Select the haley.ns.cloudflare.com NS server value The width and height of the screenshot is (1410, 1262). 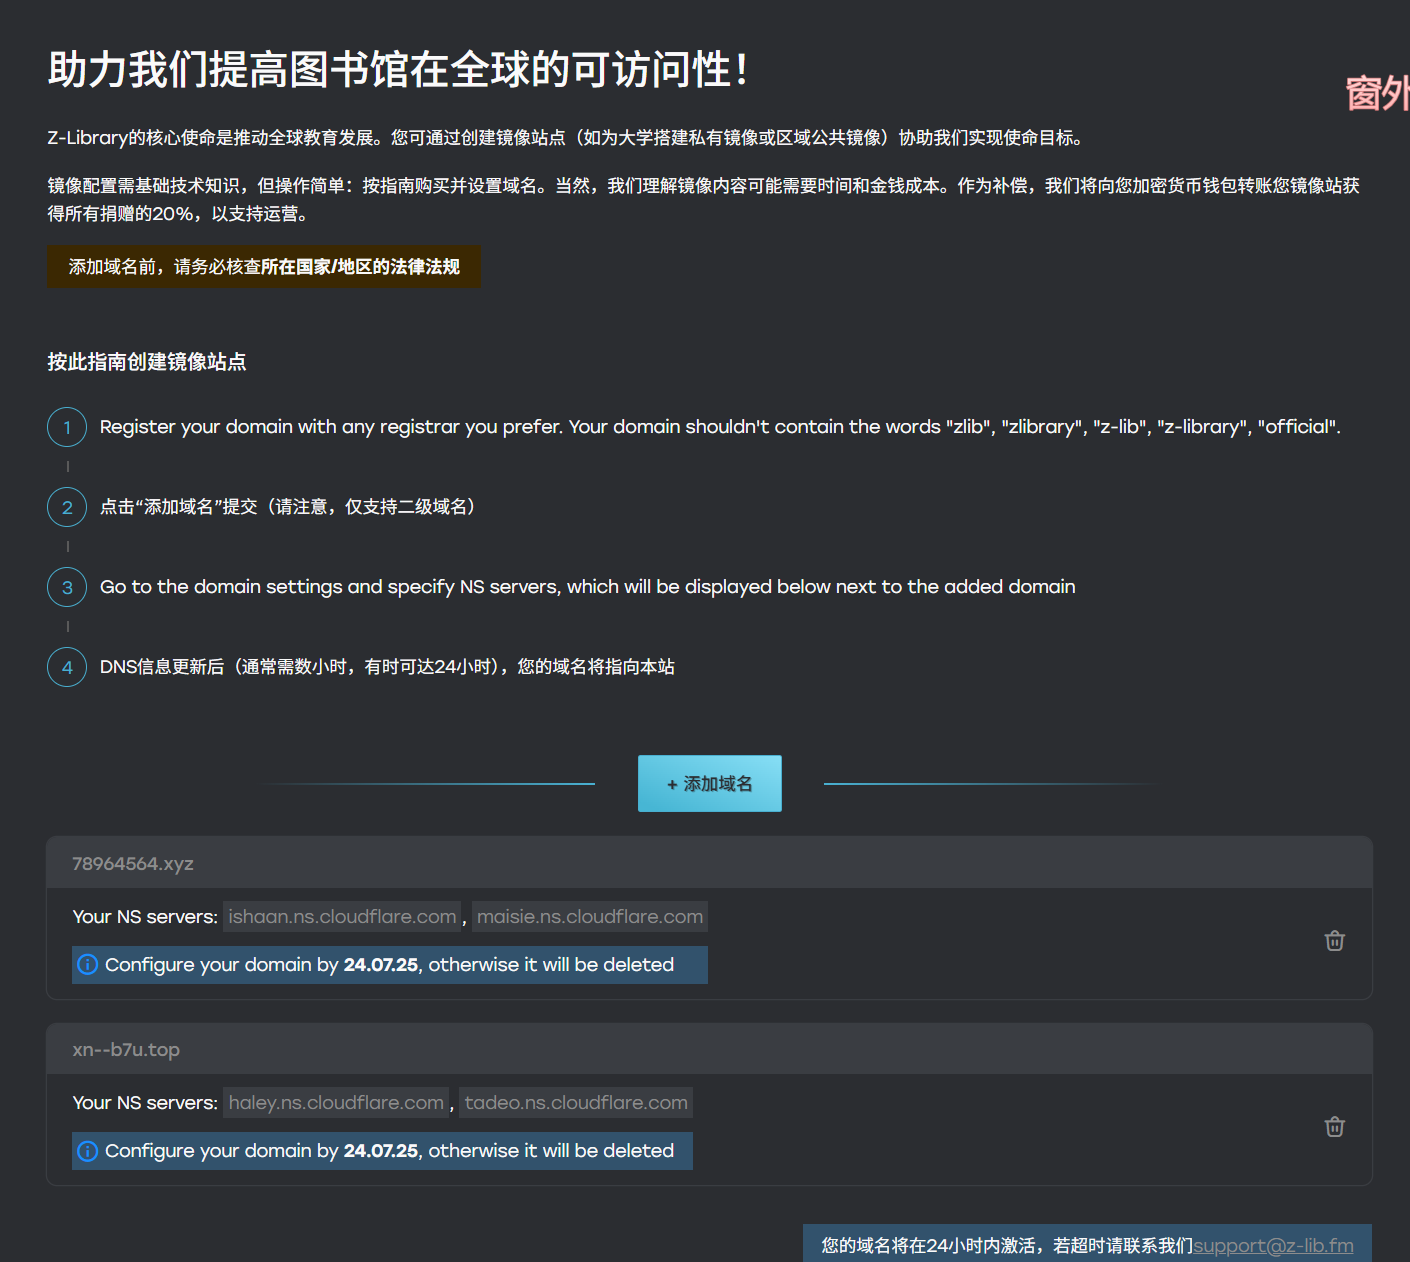coord(336,1103)
